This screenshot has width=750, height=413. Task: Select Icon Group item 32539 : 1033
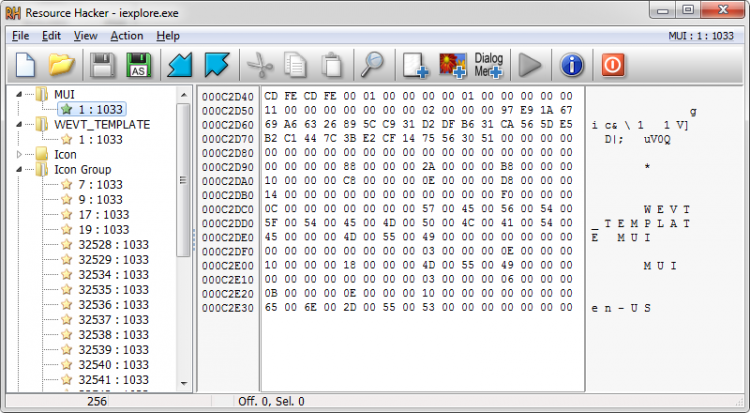pyautogui.click(x=113, y=350)
